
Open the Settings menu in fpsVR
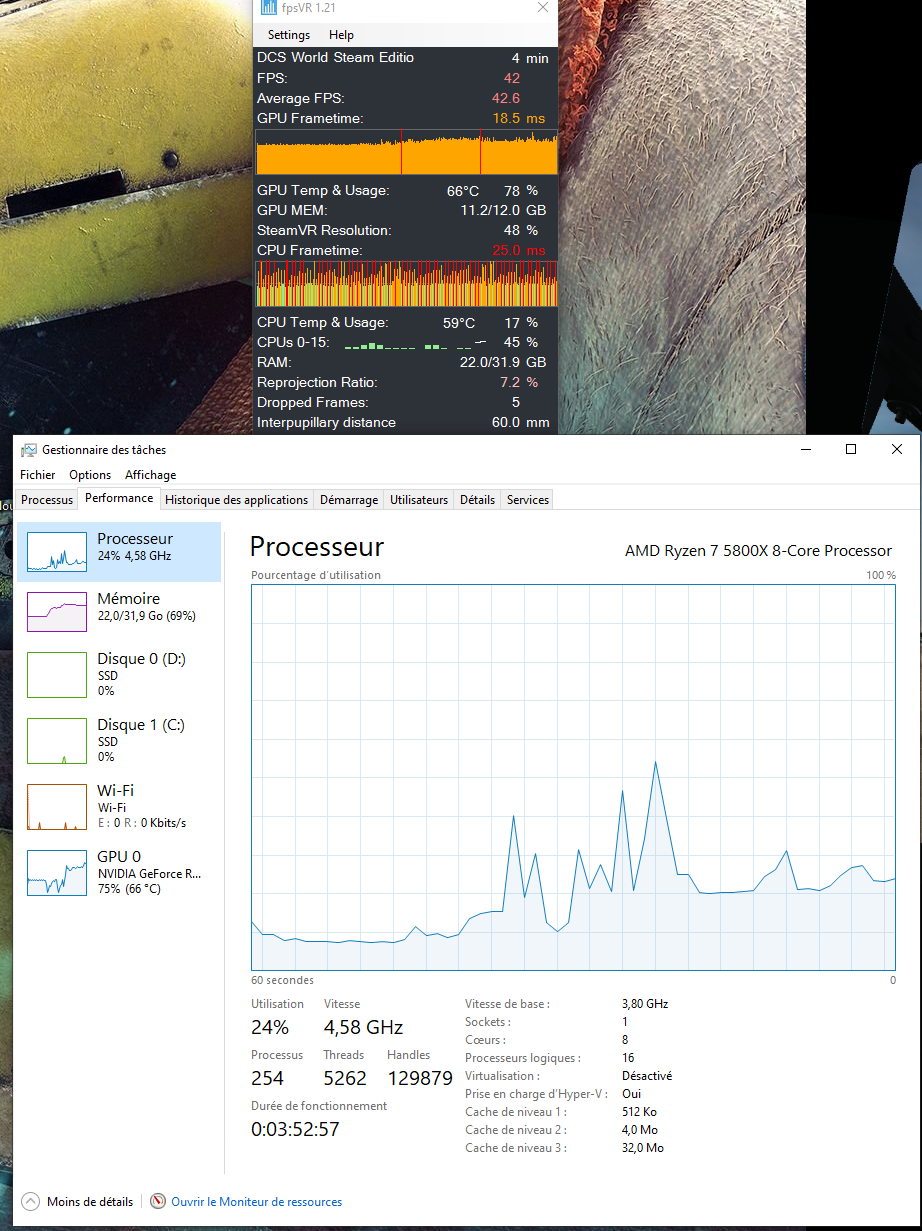point(289,35)
